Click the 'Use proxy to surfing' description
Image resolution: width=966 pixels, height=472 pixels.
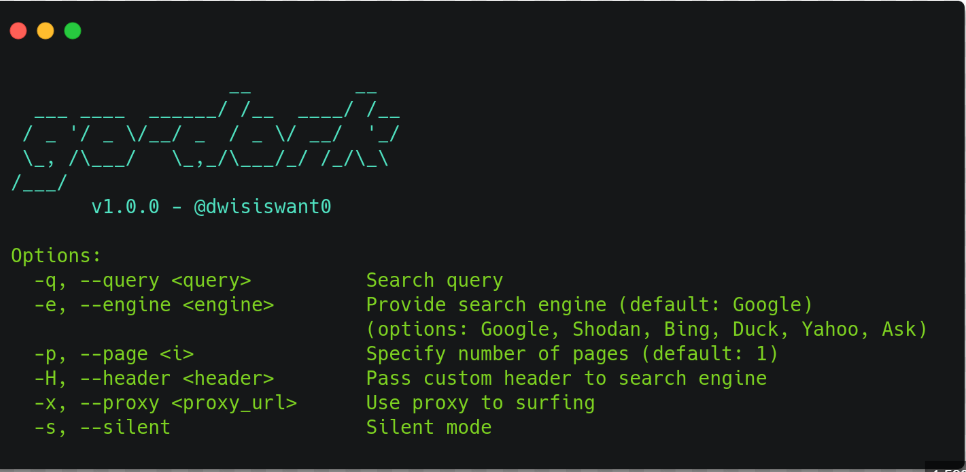pos(480,403)
